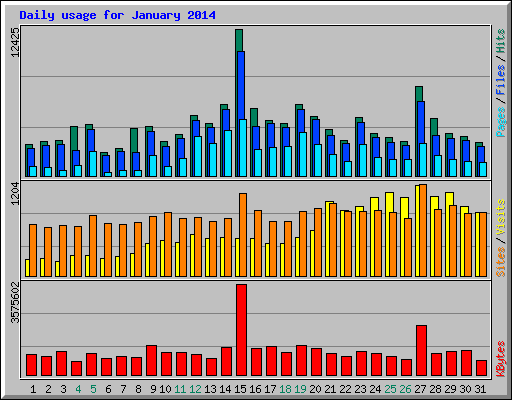Click the 'Visits' legend label
This screenshot has width=512, height=400.
[x=501, y=218]
